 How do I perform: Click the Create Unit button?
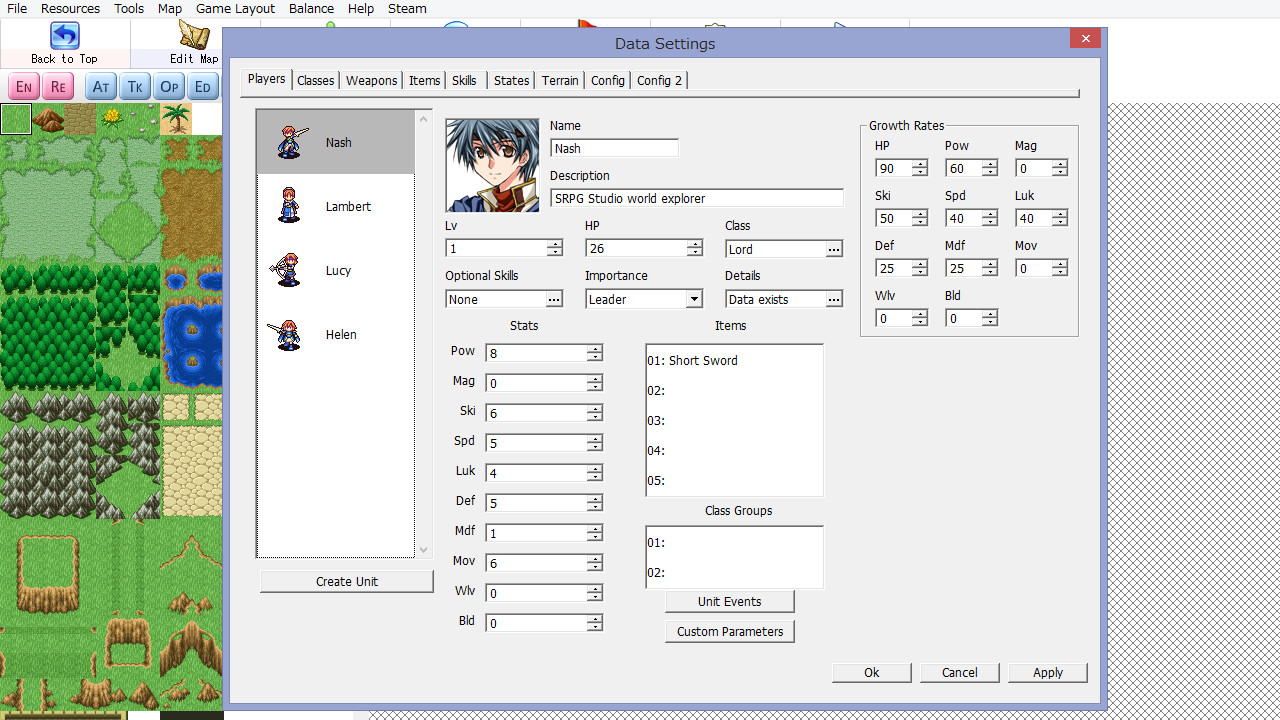pos(346,581)
